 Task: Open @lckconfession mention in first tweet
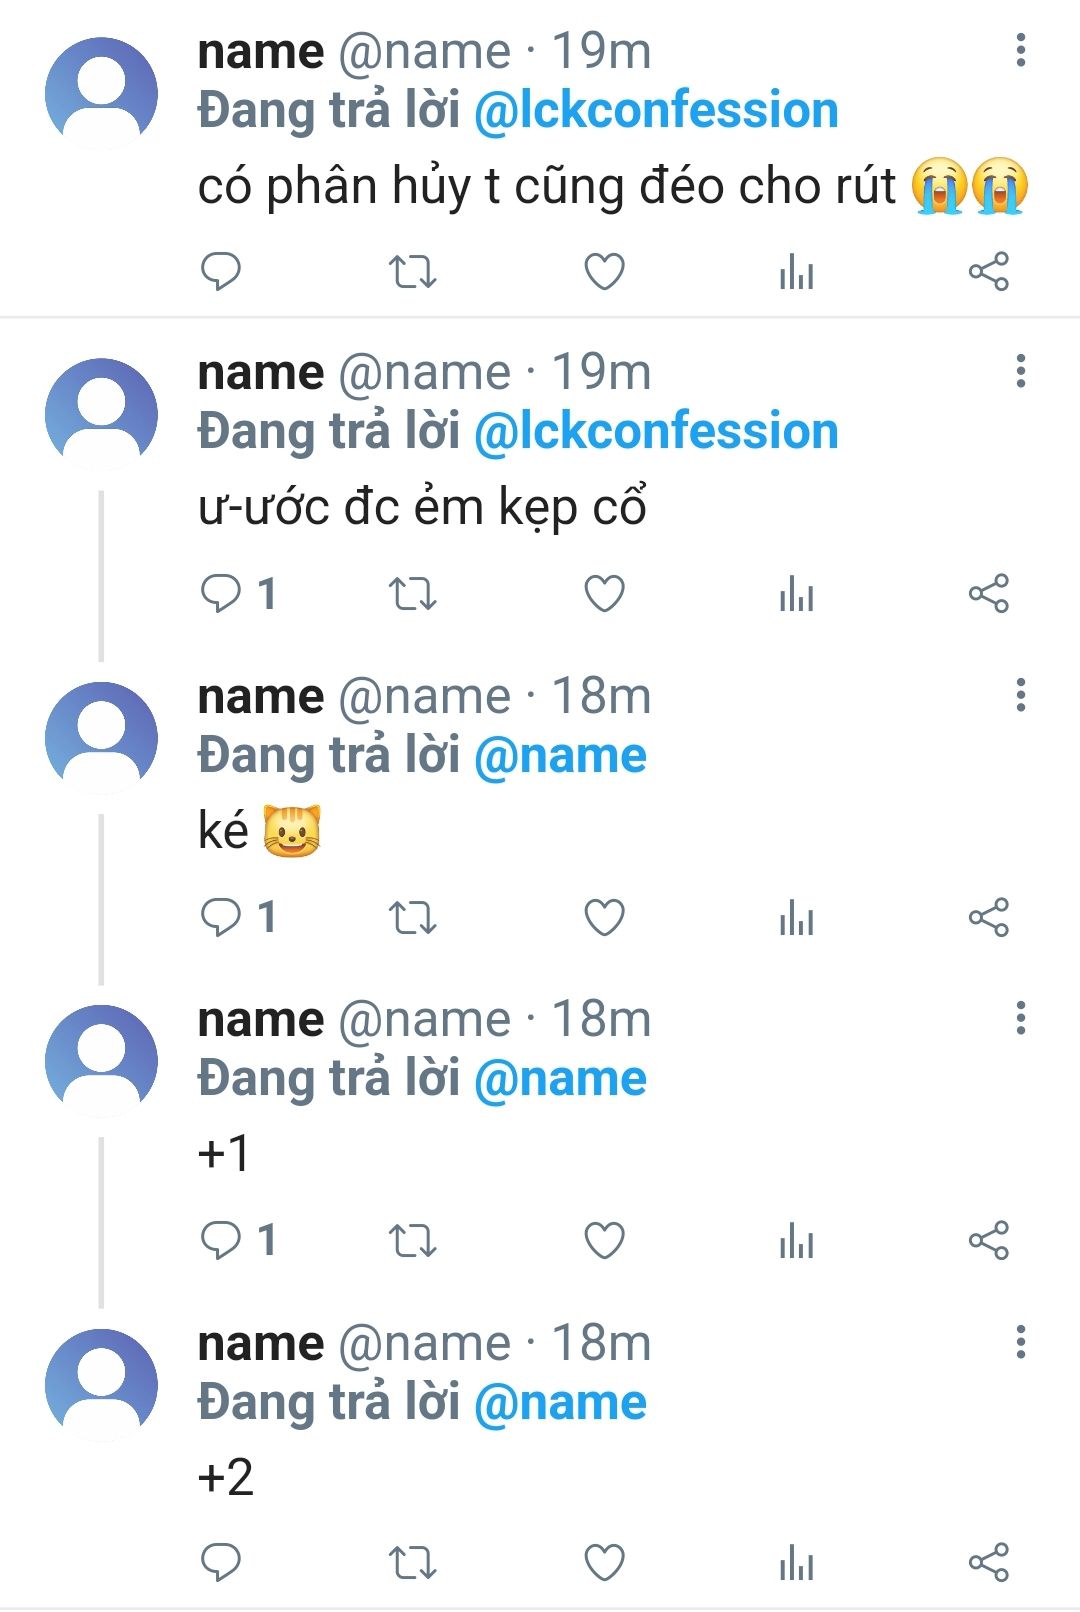[656, 110]
